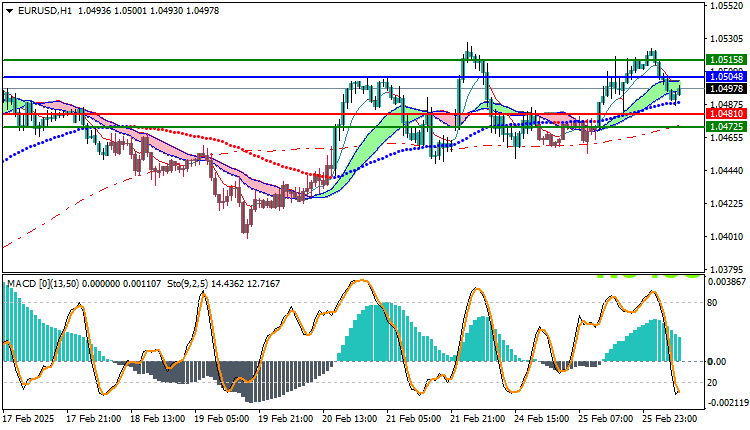Click the 80 stochastic level label

click(x=712, y=303)
